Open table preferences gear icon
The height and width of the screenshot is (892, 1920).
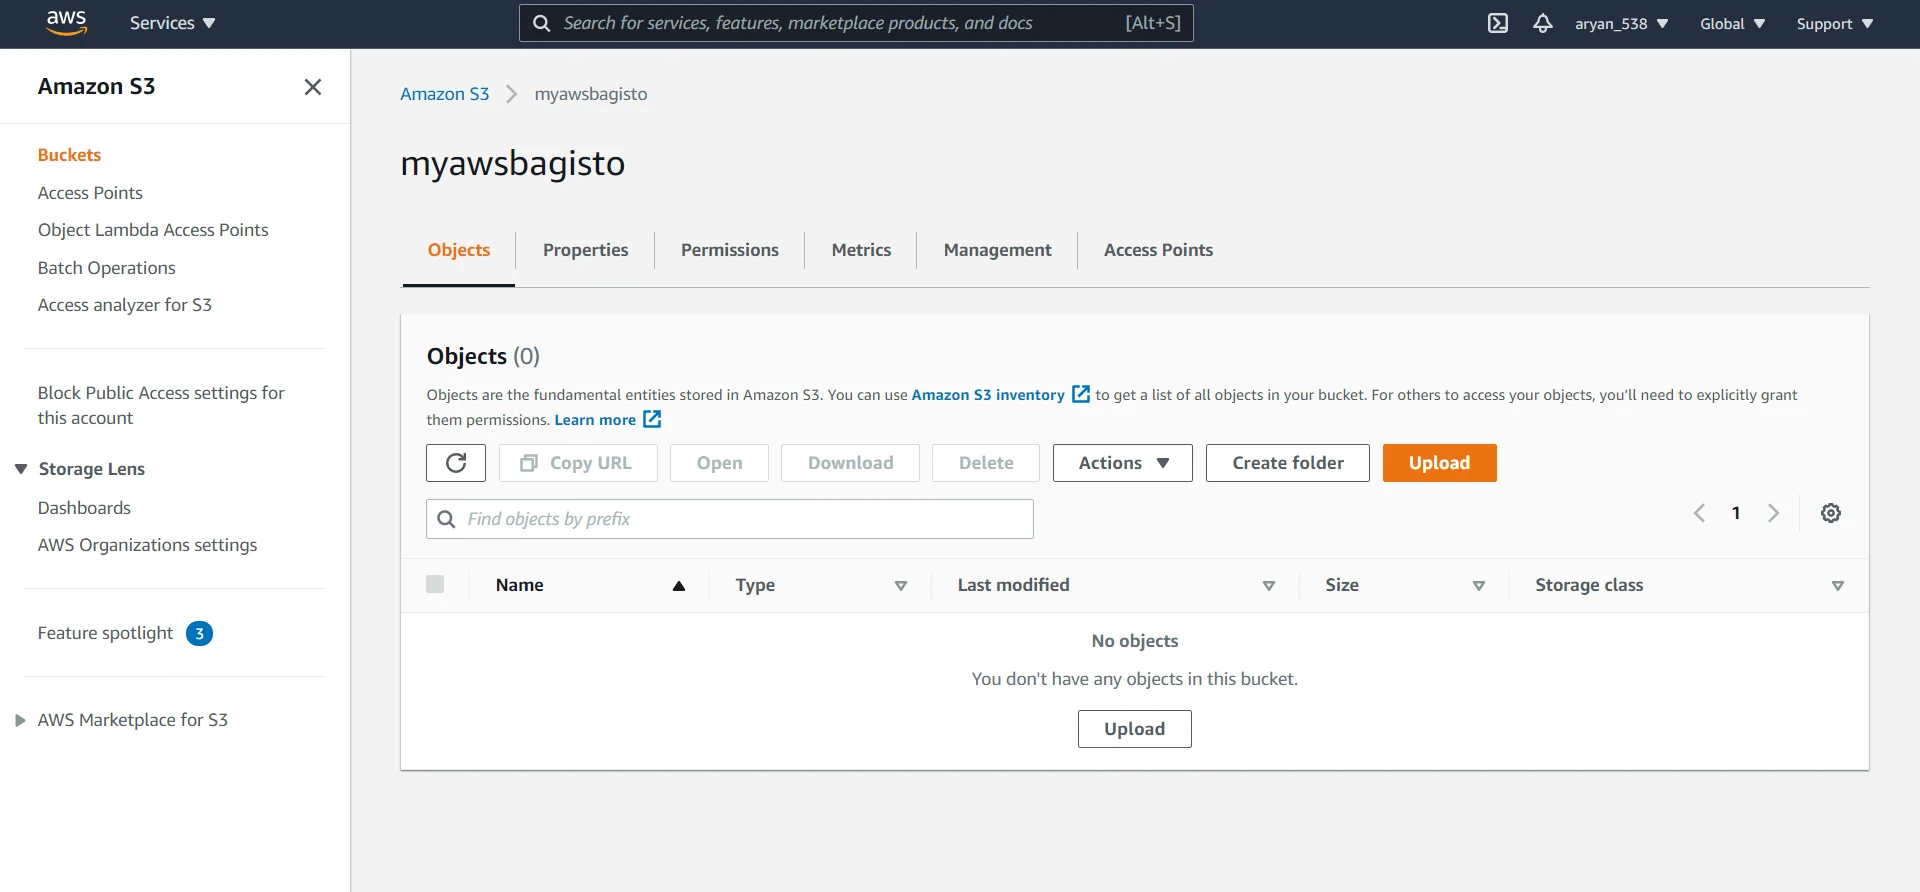1830,513
